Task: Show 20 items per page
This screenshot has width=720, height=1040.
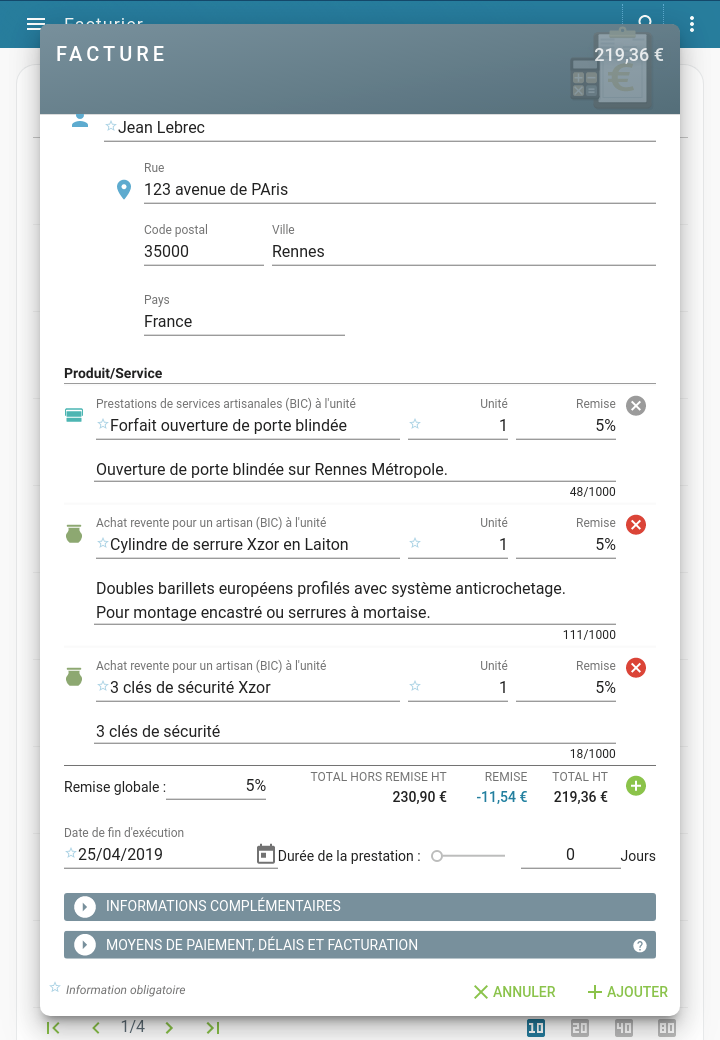Action: [x=579, y=1028]
